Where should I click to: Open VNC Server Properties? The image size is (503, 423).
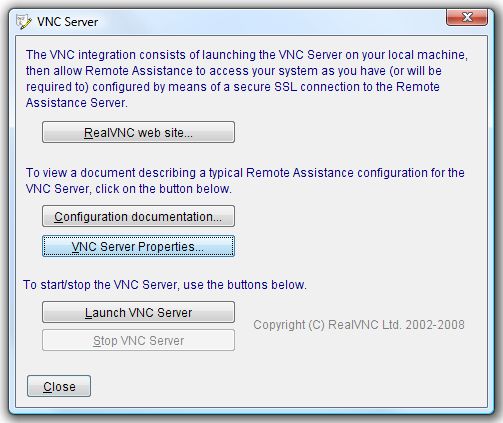pyautogui.click(x=138, y=246)
